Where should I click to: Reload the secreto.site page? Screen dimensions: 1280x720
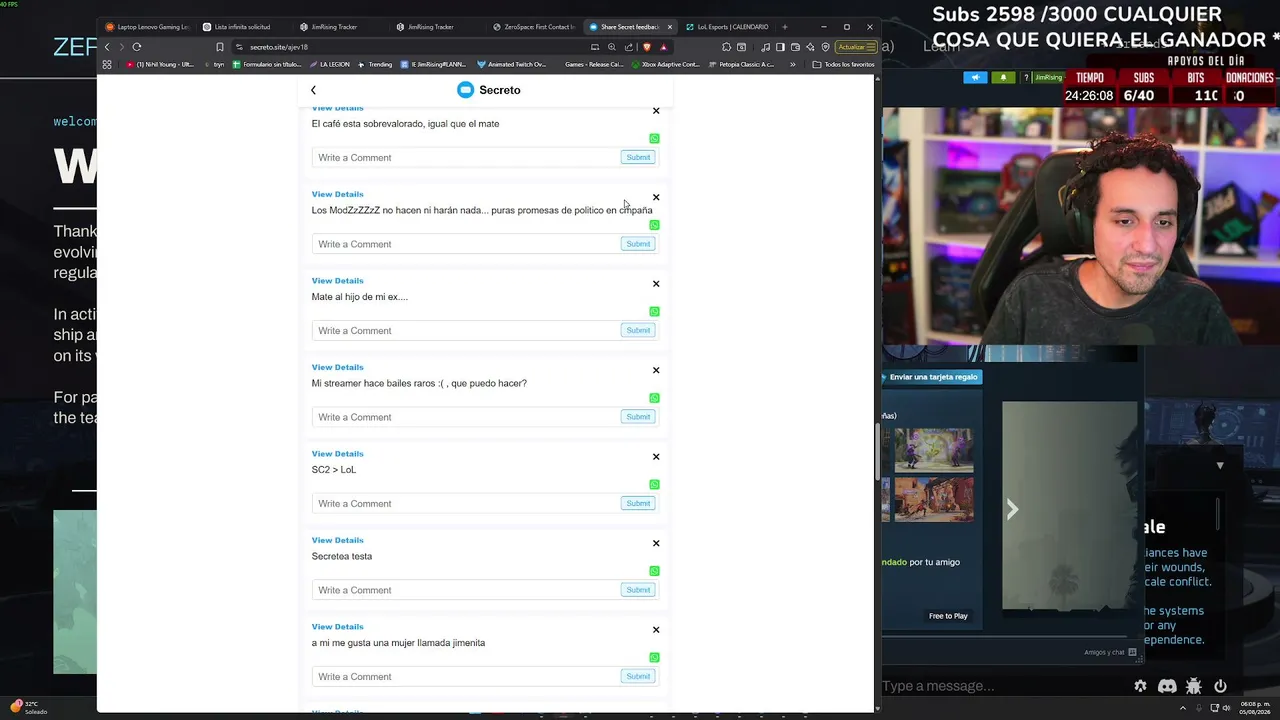[137, 47]
